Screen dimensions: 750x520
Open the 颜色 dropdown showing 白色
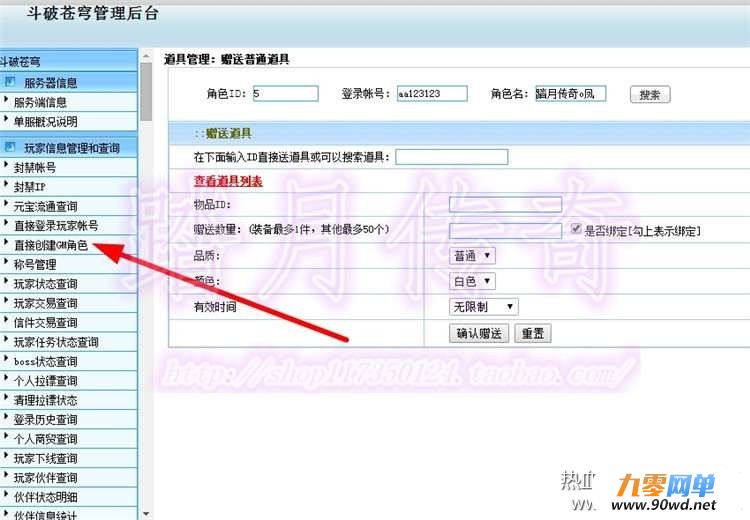pos(472,281)
